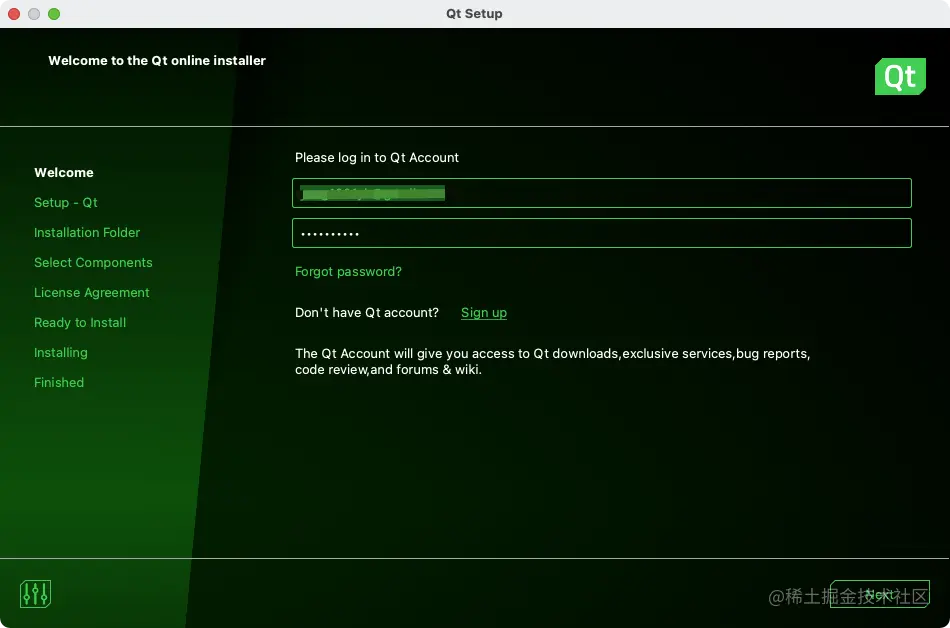950x628 pixels.
Task: Focus the password input field
Action: 602,233
